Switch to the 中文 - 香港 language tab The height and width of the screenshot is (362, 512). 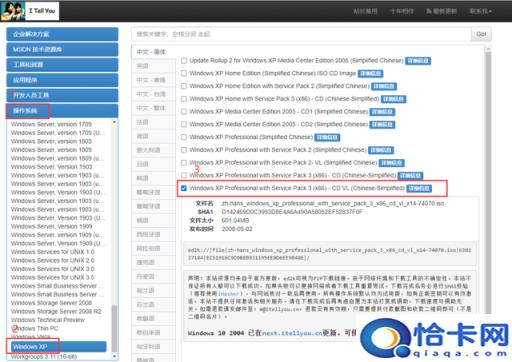153,80
